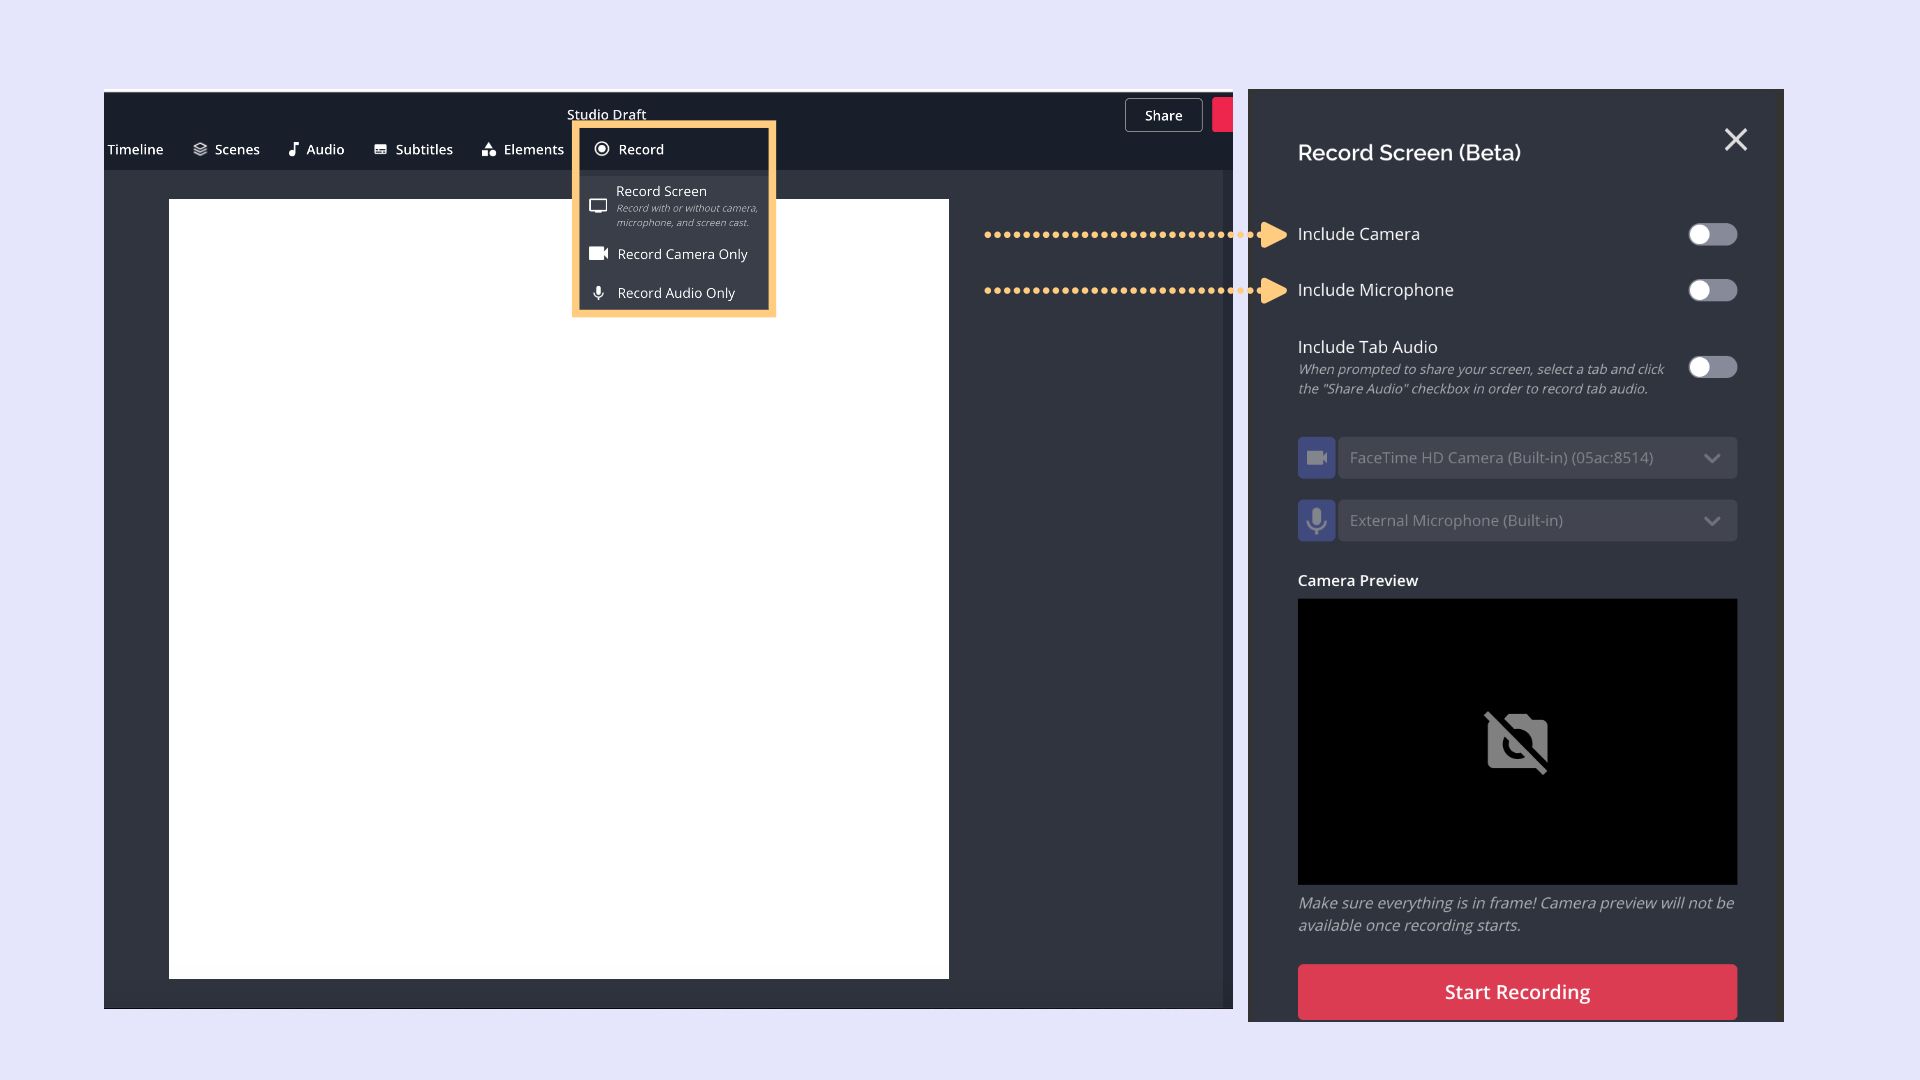Toggle Include Tab Audio on
The height and width of the screenshot is (1080, 1920).
tap(1712, 367)
